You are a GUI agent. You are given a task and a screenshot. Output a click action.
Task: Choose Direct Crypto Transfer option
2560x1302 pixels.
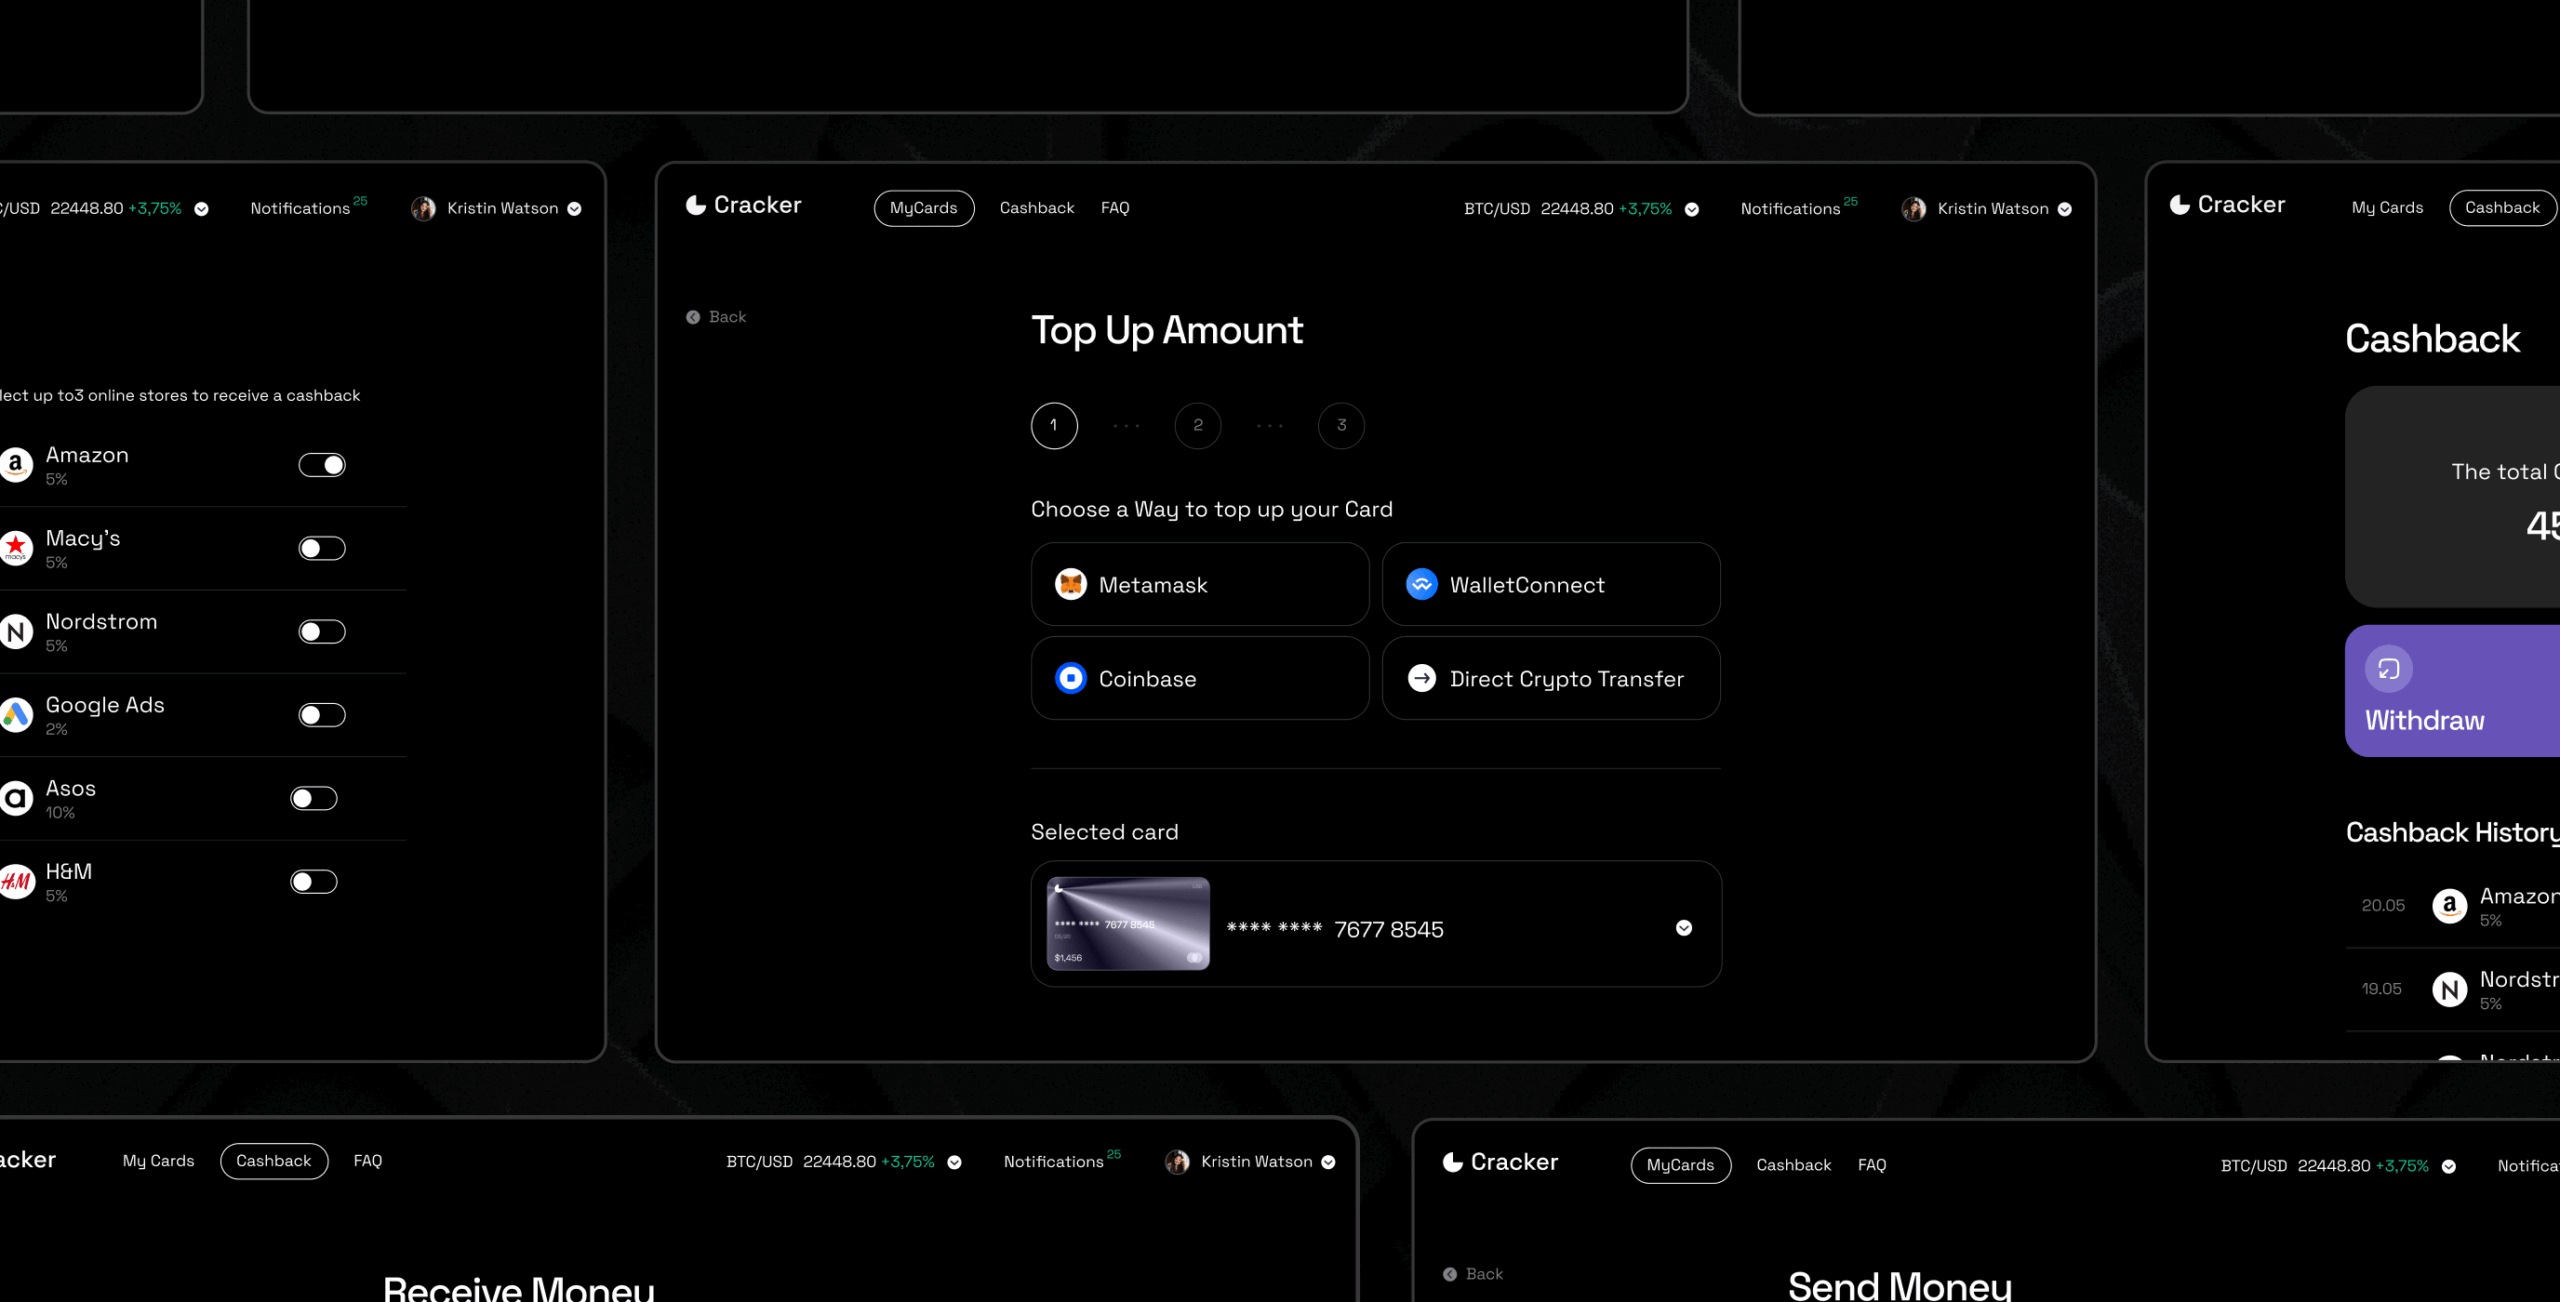click(1551, 678)
